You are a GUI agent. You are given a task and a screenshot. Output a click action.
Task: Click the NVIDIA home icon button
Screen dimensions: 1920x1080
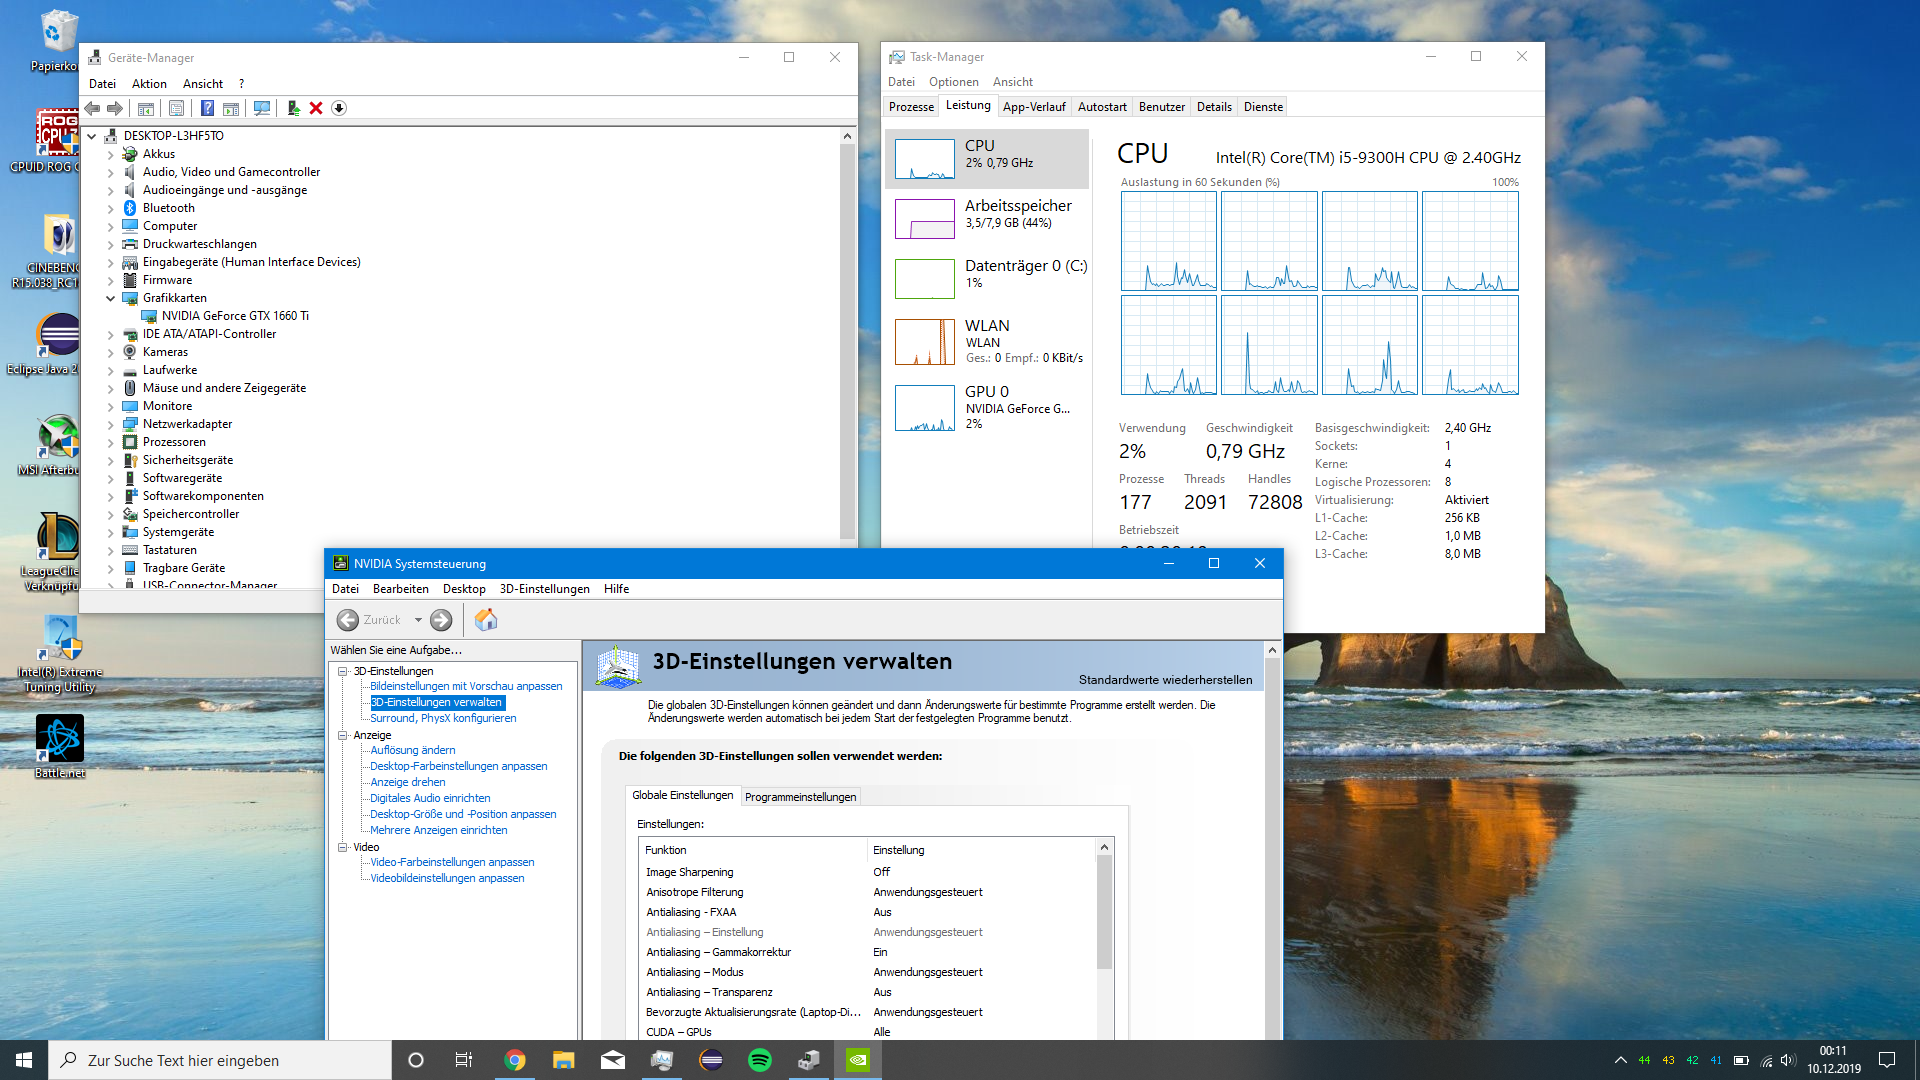pos(486,620)
